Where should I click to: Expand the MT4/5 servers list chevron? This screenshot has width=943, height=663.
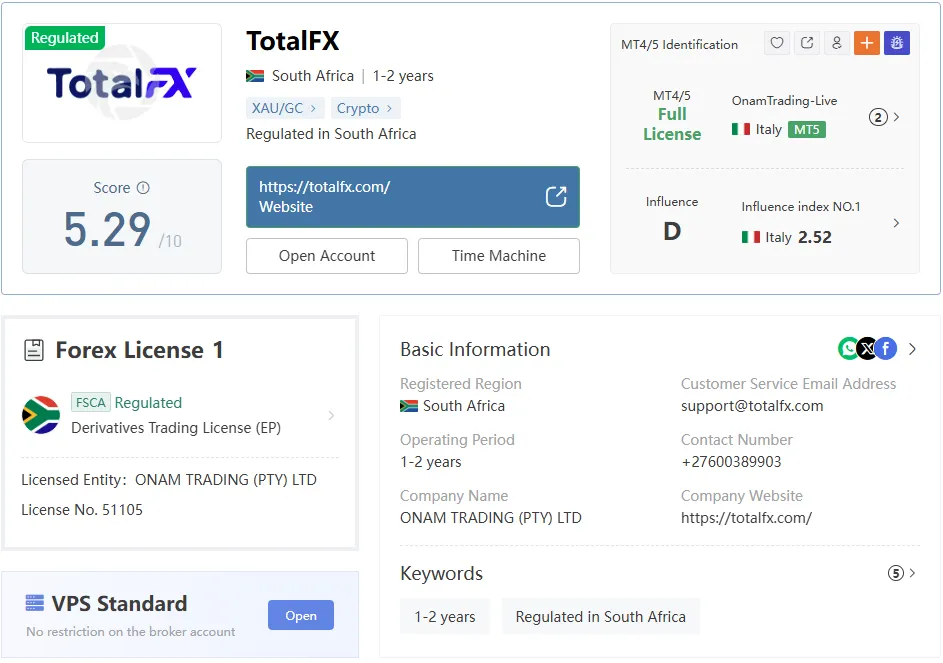[x=896, y=117]
